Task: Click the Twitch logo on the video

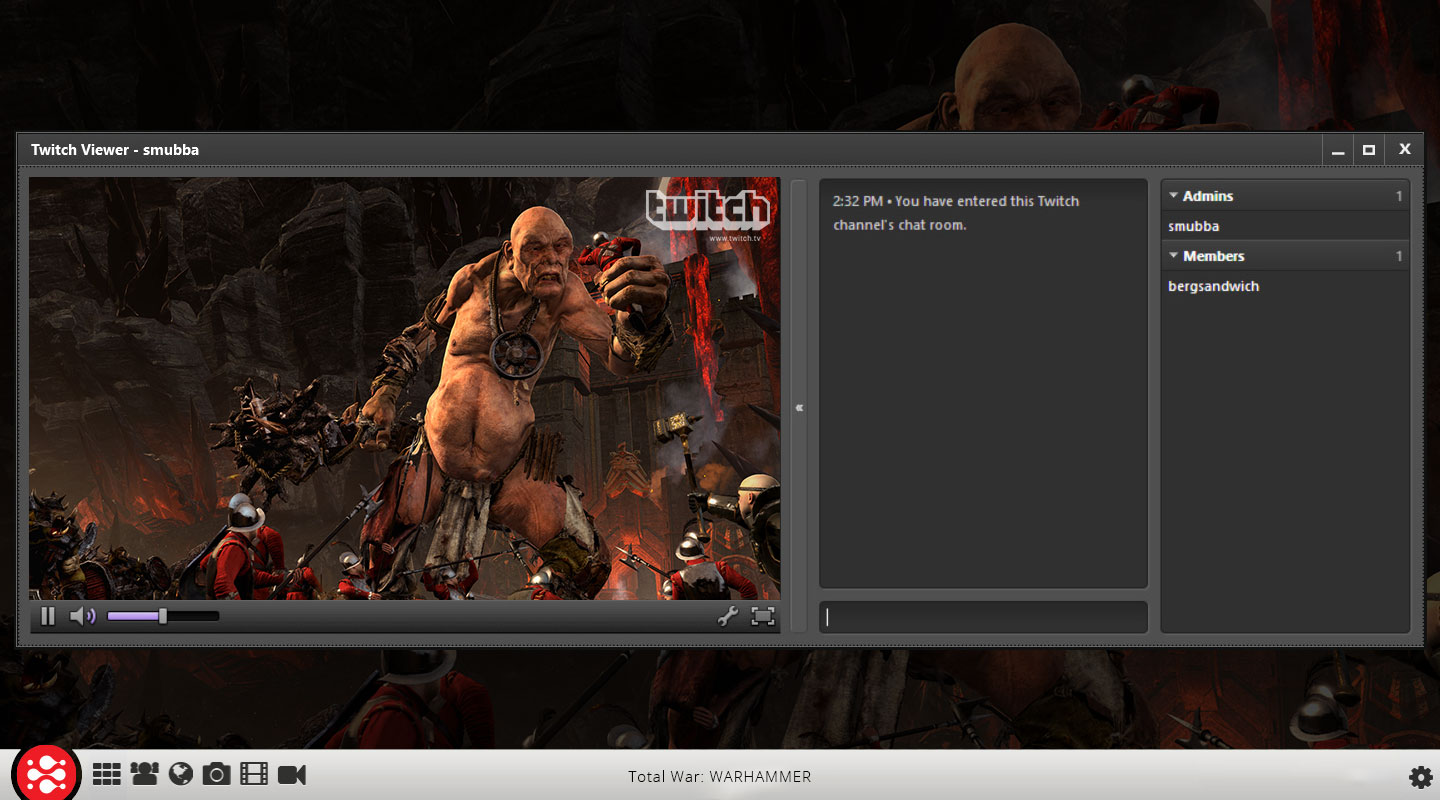Action: pos(708,214)
